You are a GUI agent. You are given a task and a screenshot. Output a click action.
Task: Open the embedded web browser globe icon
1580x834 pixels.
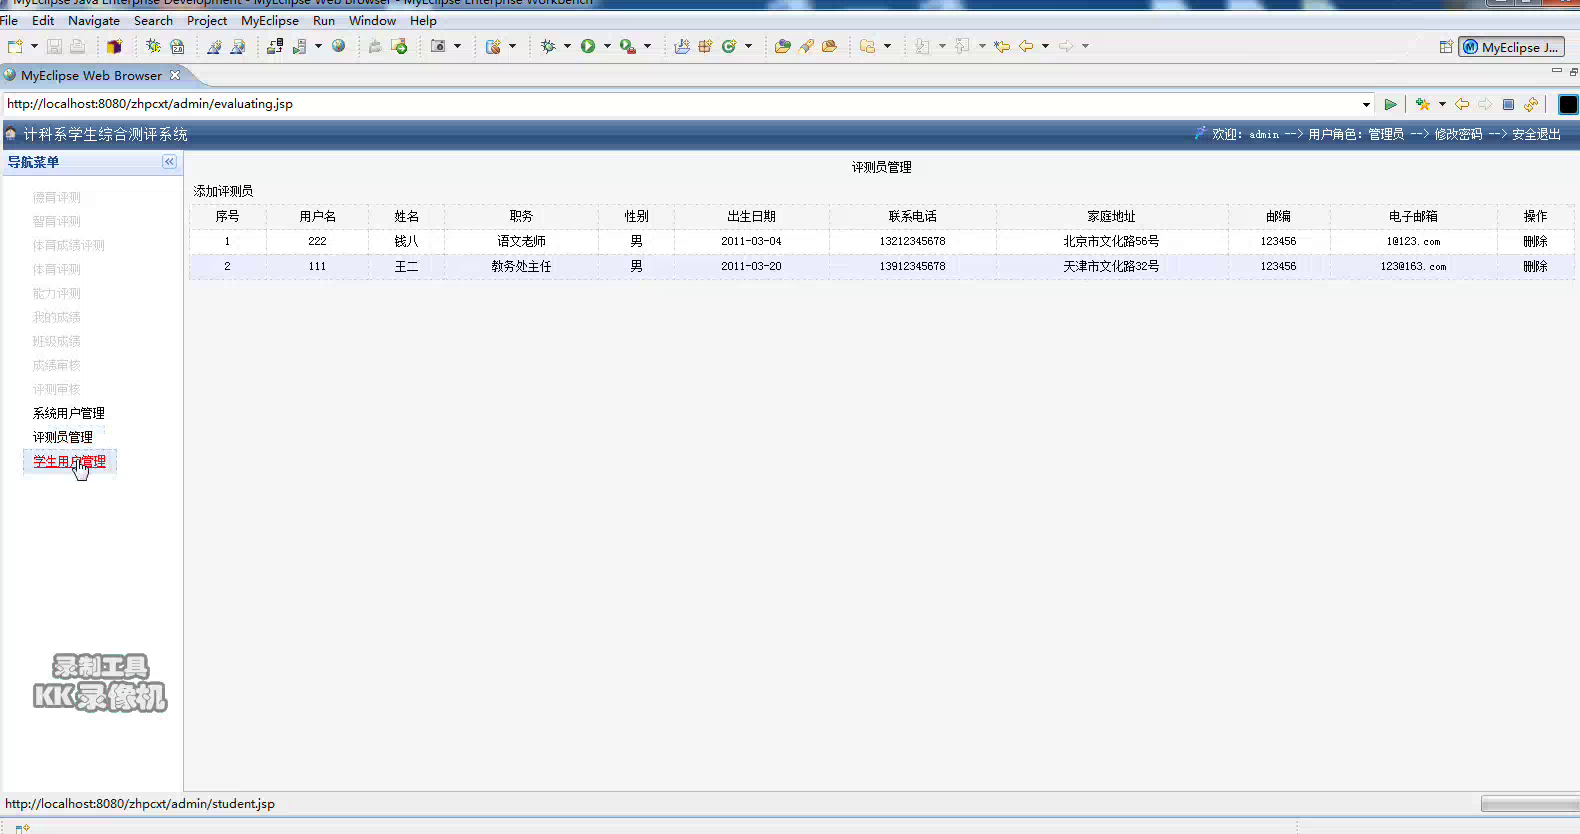339,46
